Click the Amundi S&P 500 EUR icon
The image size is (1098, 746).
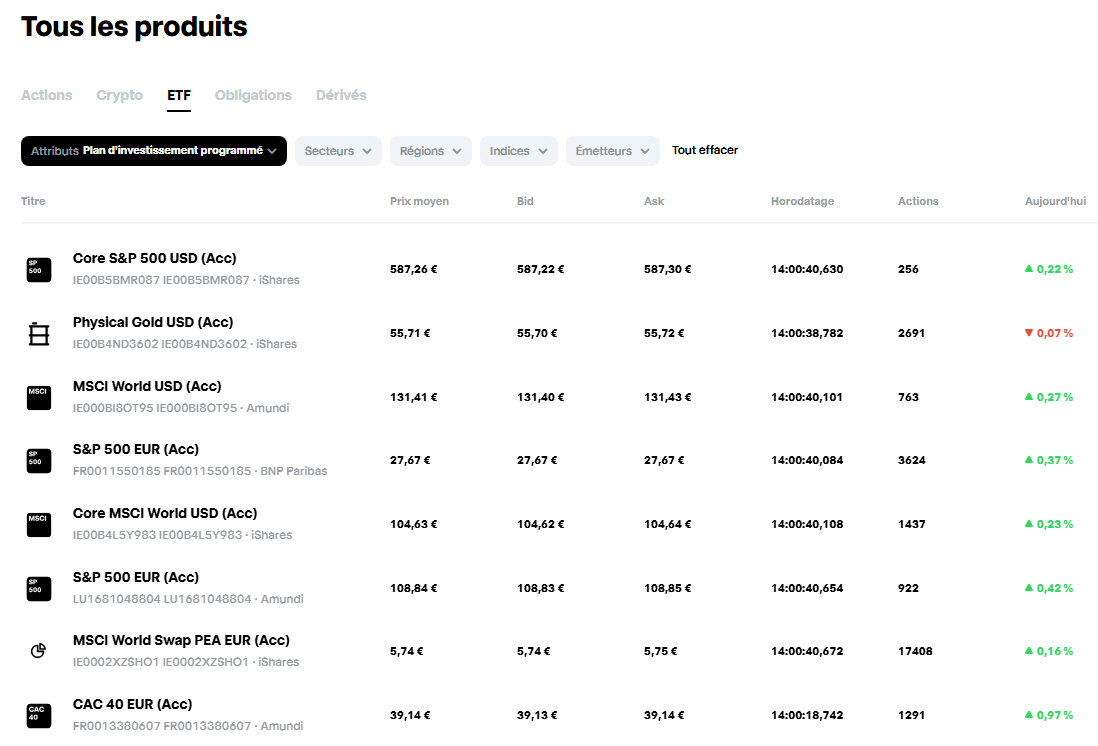38,588
